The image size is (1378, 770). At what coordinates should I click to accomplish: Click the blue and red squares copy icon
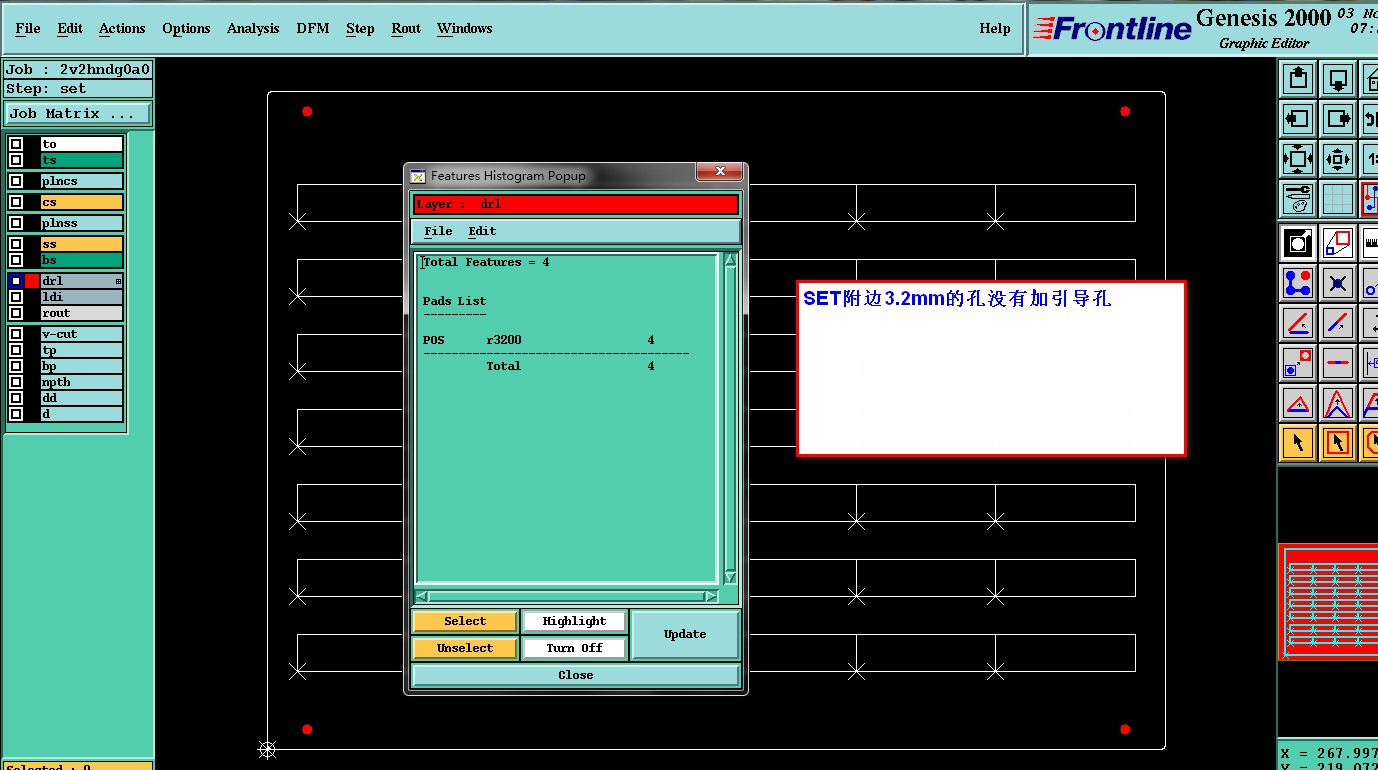point(1298,362)
